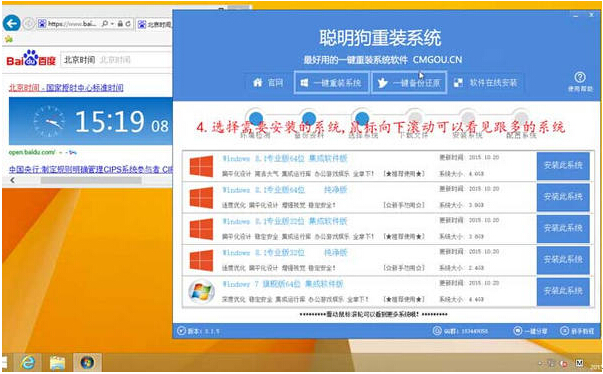Open File Explorer from the taskbar

(x=57, y=362)
